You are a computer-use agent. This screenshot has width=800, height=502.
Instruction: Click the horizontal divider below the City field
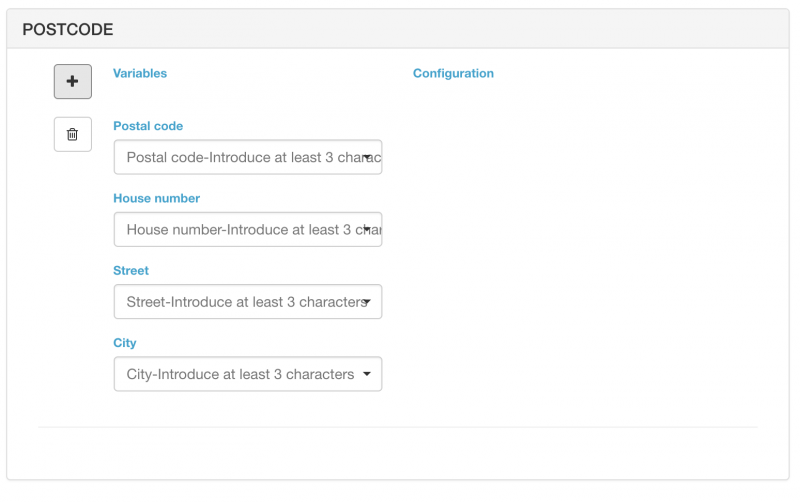pos(398,427)
